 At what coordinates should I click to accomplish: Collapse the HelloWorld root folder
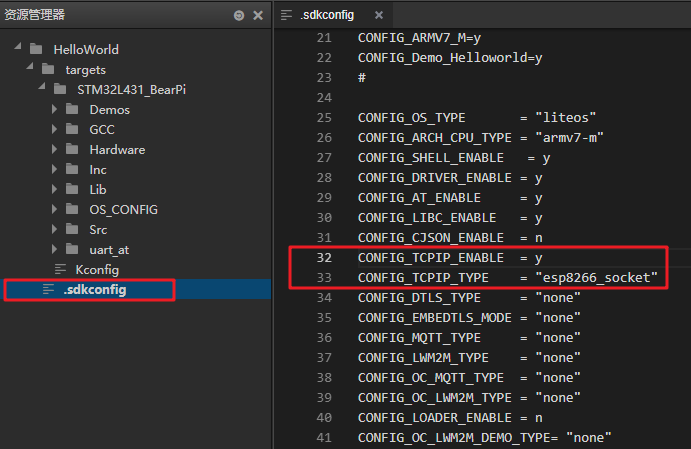click(x=18, y=46)
